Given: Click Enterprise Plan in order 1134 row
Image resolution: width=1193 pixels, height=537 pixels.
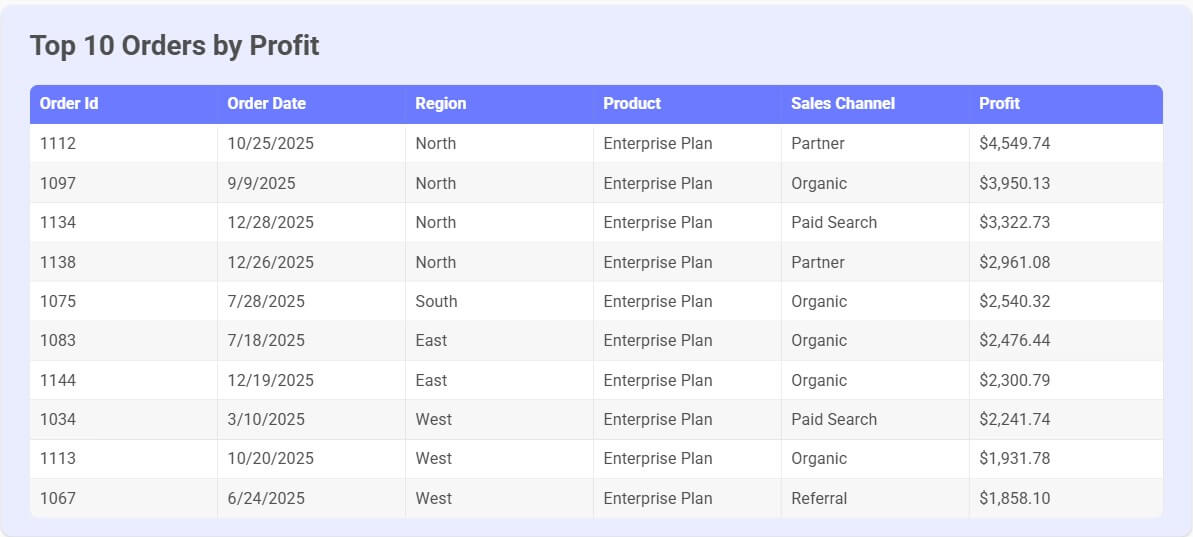Looking at the screenshot, I should click(x=658, y=222).
